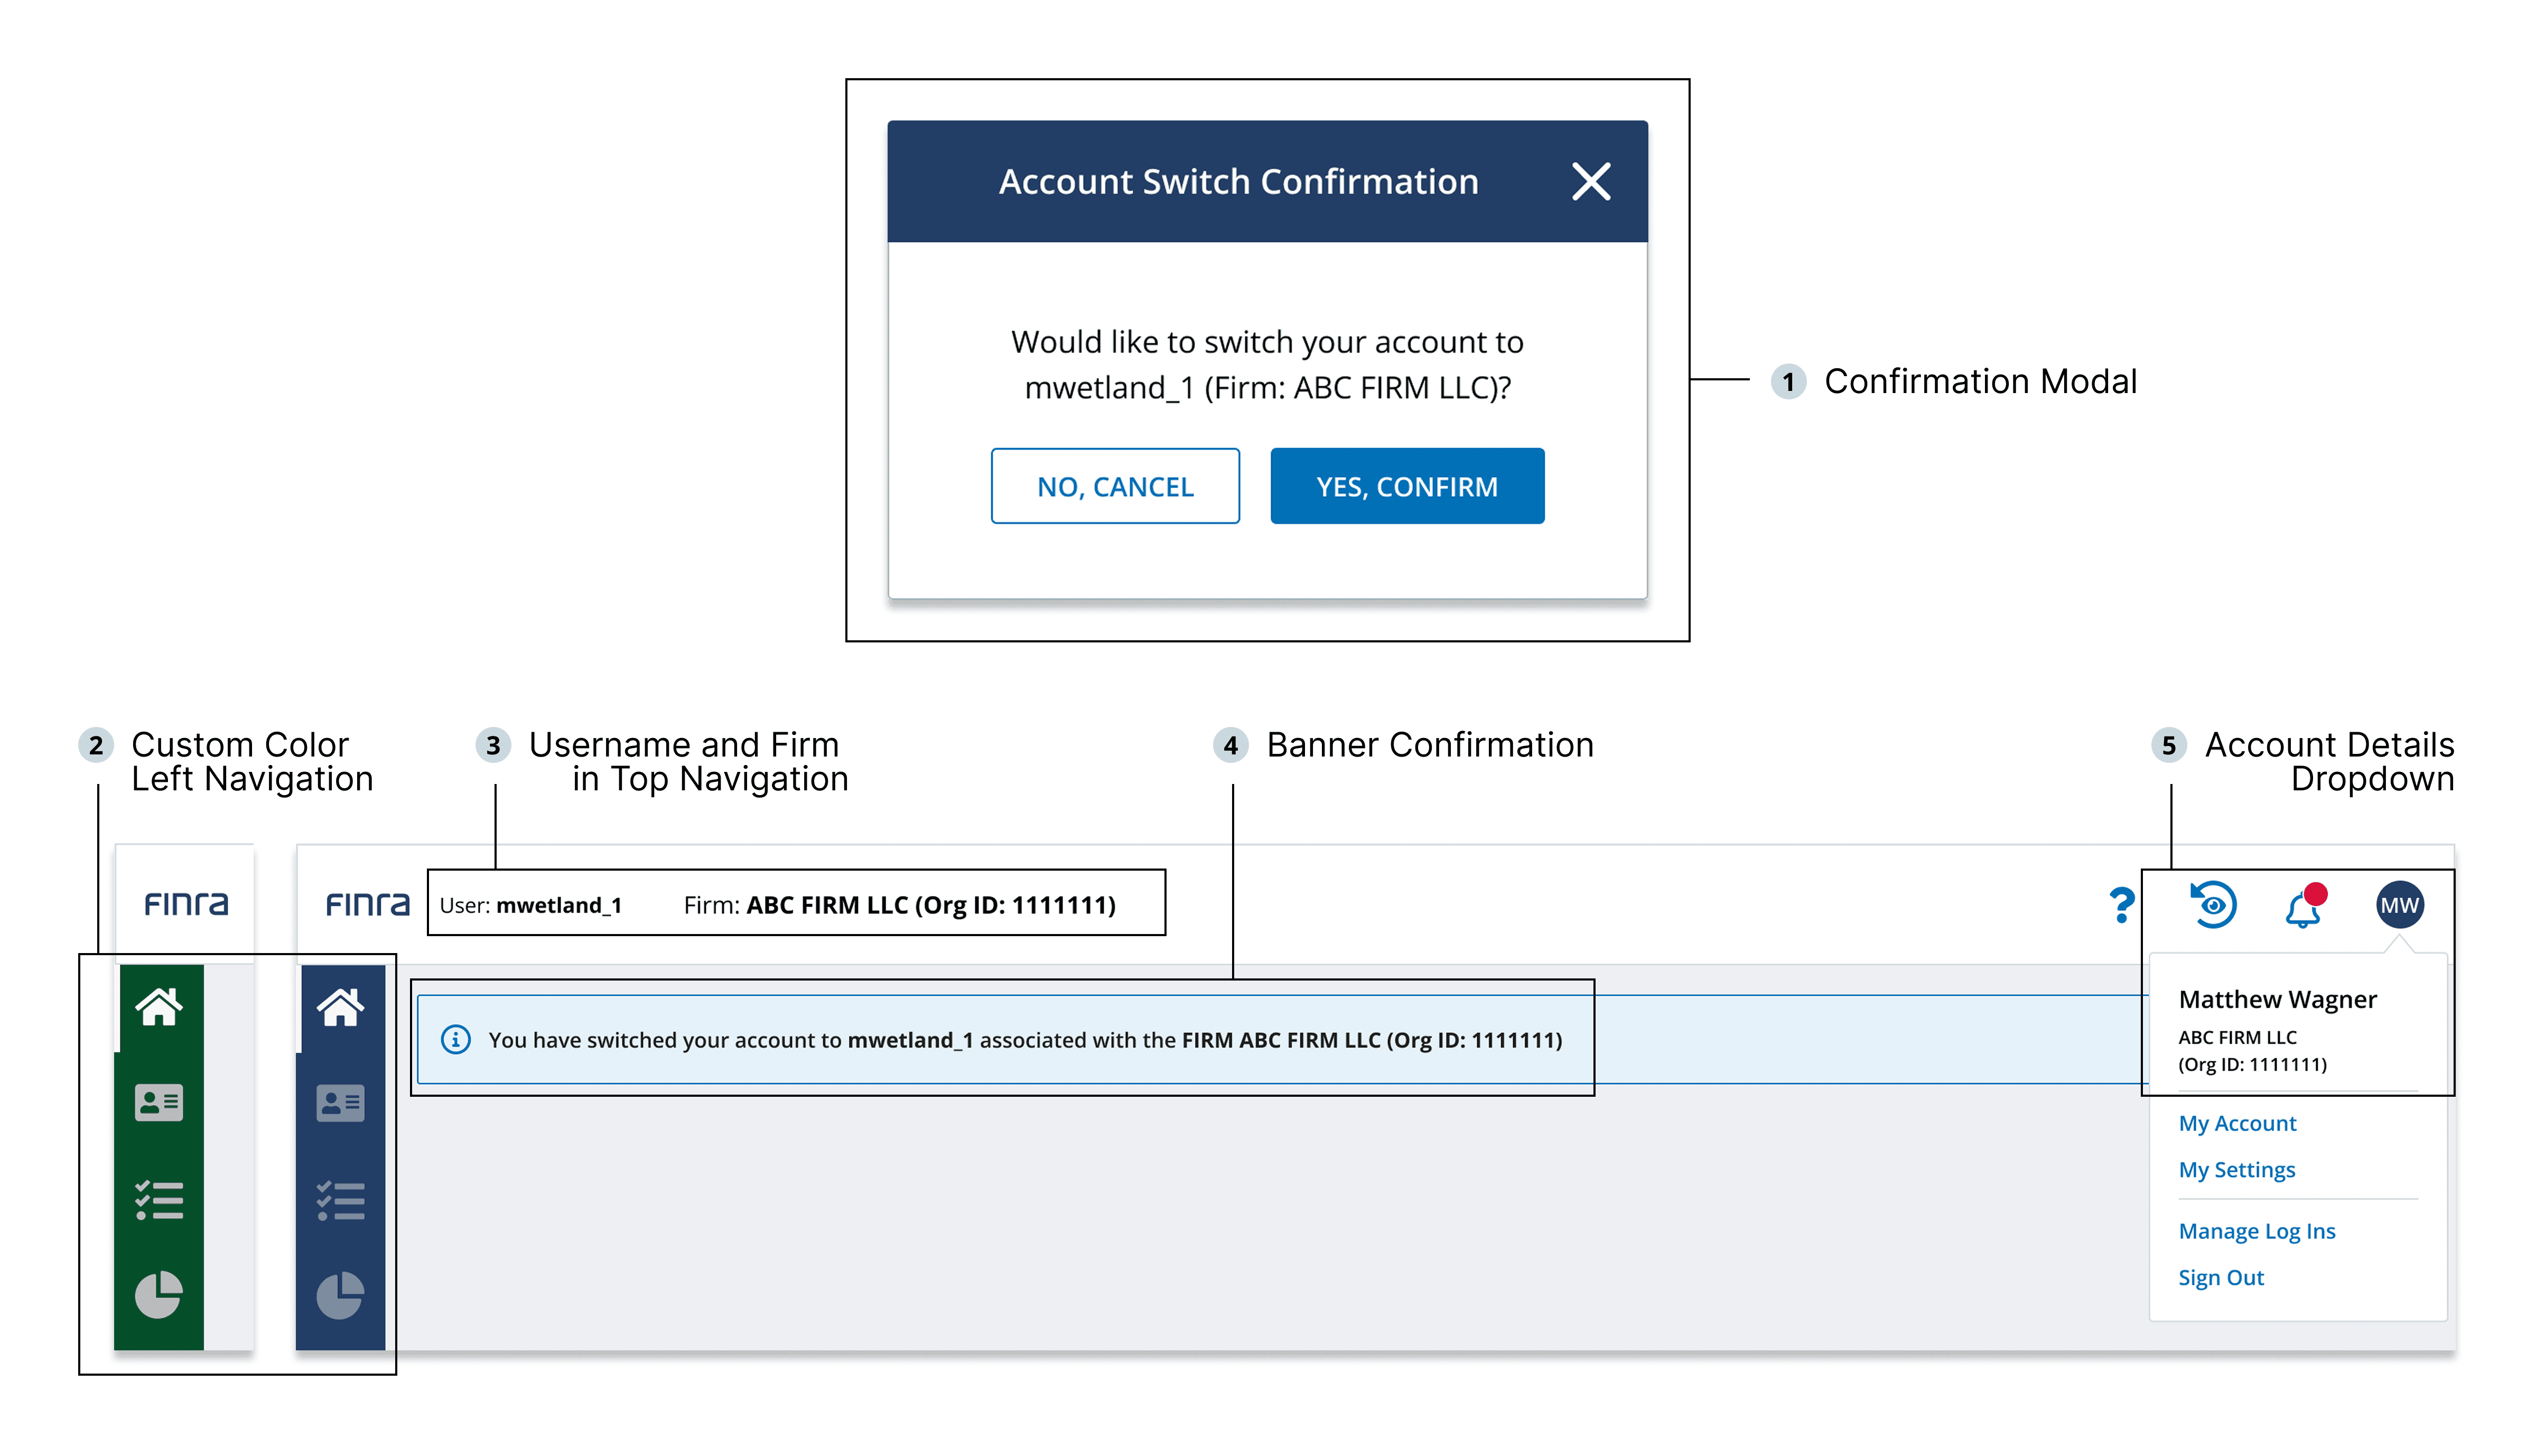This screenshot has height=1456, width=2536.
Task: Click home icon in blue left navigation
Action: tap(340, 1007)
